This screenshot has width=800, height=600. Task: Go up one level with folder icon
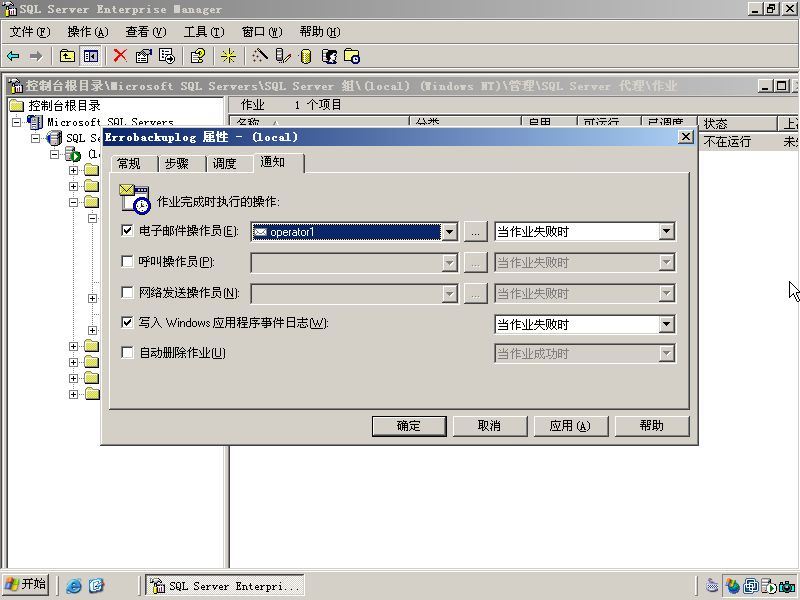click(x=67, y=56)
